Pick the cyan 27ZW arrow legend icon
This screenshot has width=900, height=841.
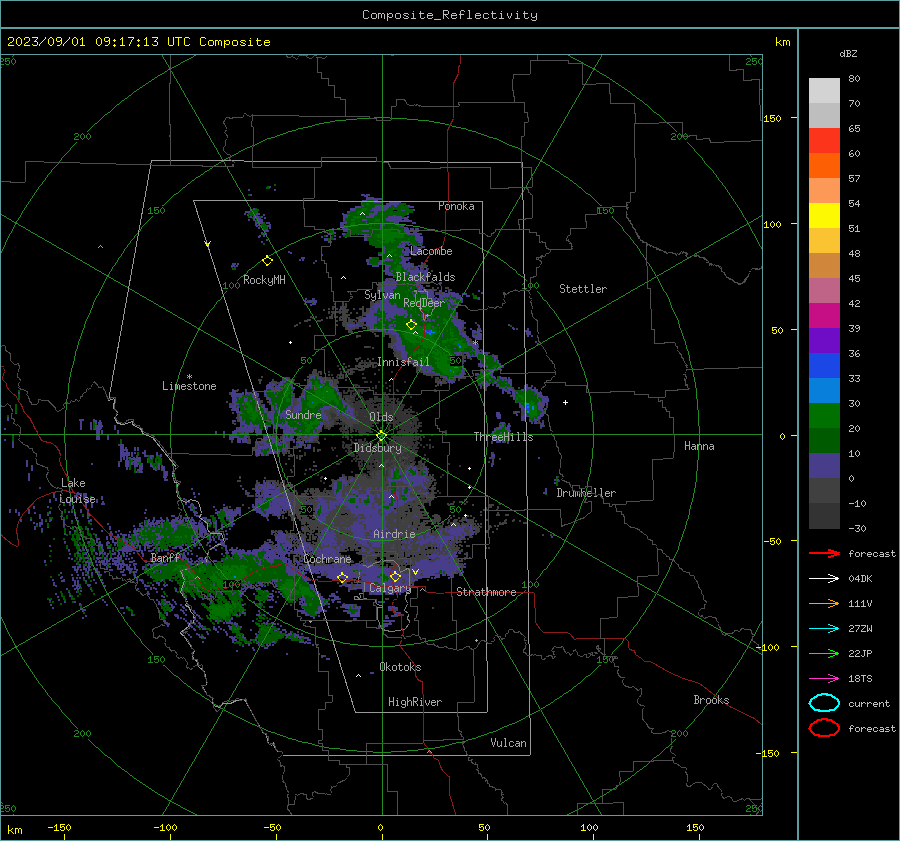[x=824, y=629]
